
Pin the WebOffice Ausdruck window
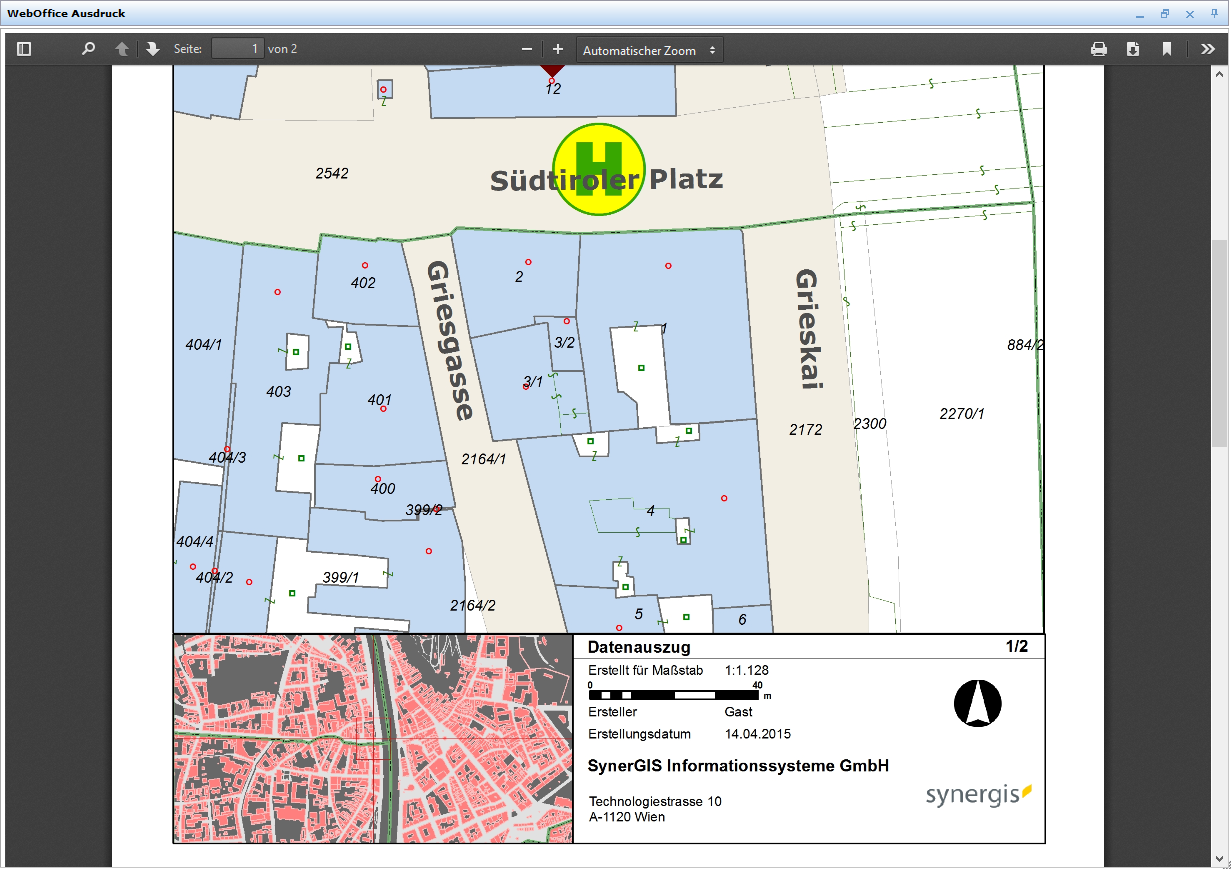pyautogui.click(x=1214, y=14)
